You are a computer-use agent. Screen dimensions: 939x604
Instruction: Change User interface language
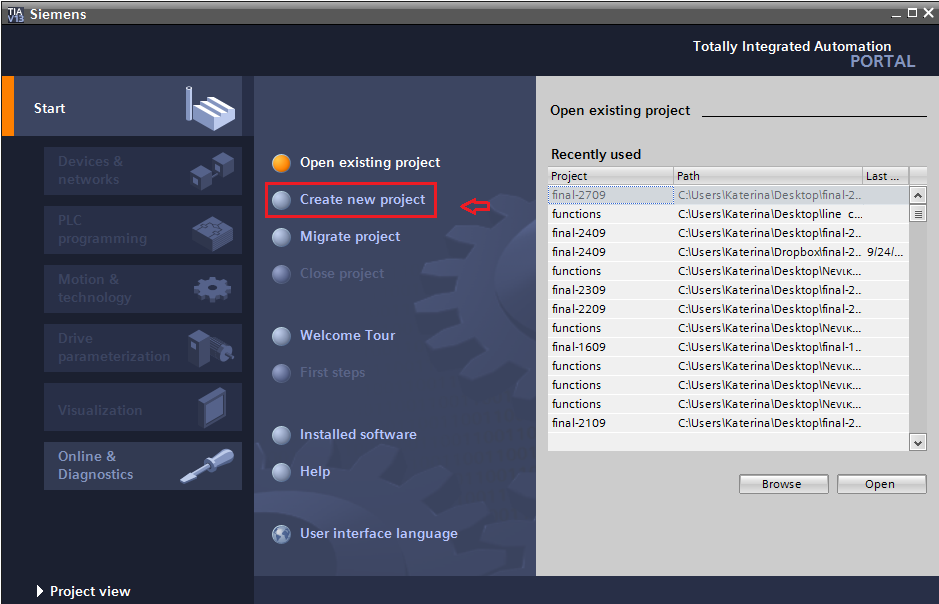378,533
